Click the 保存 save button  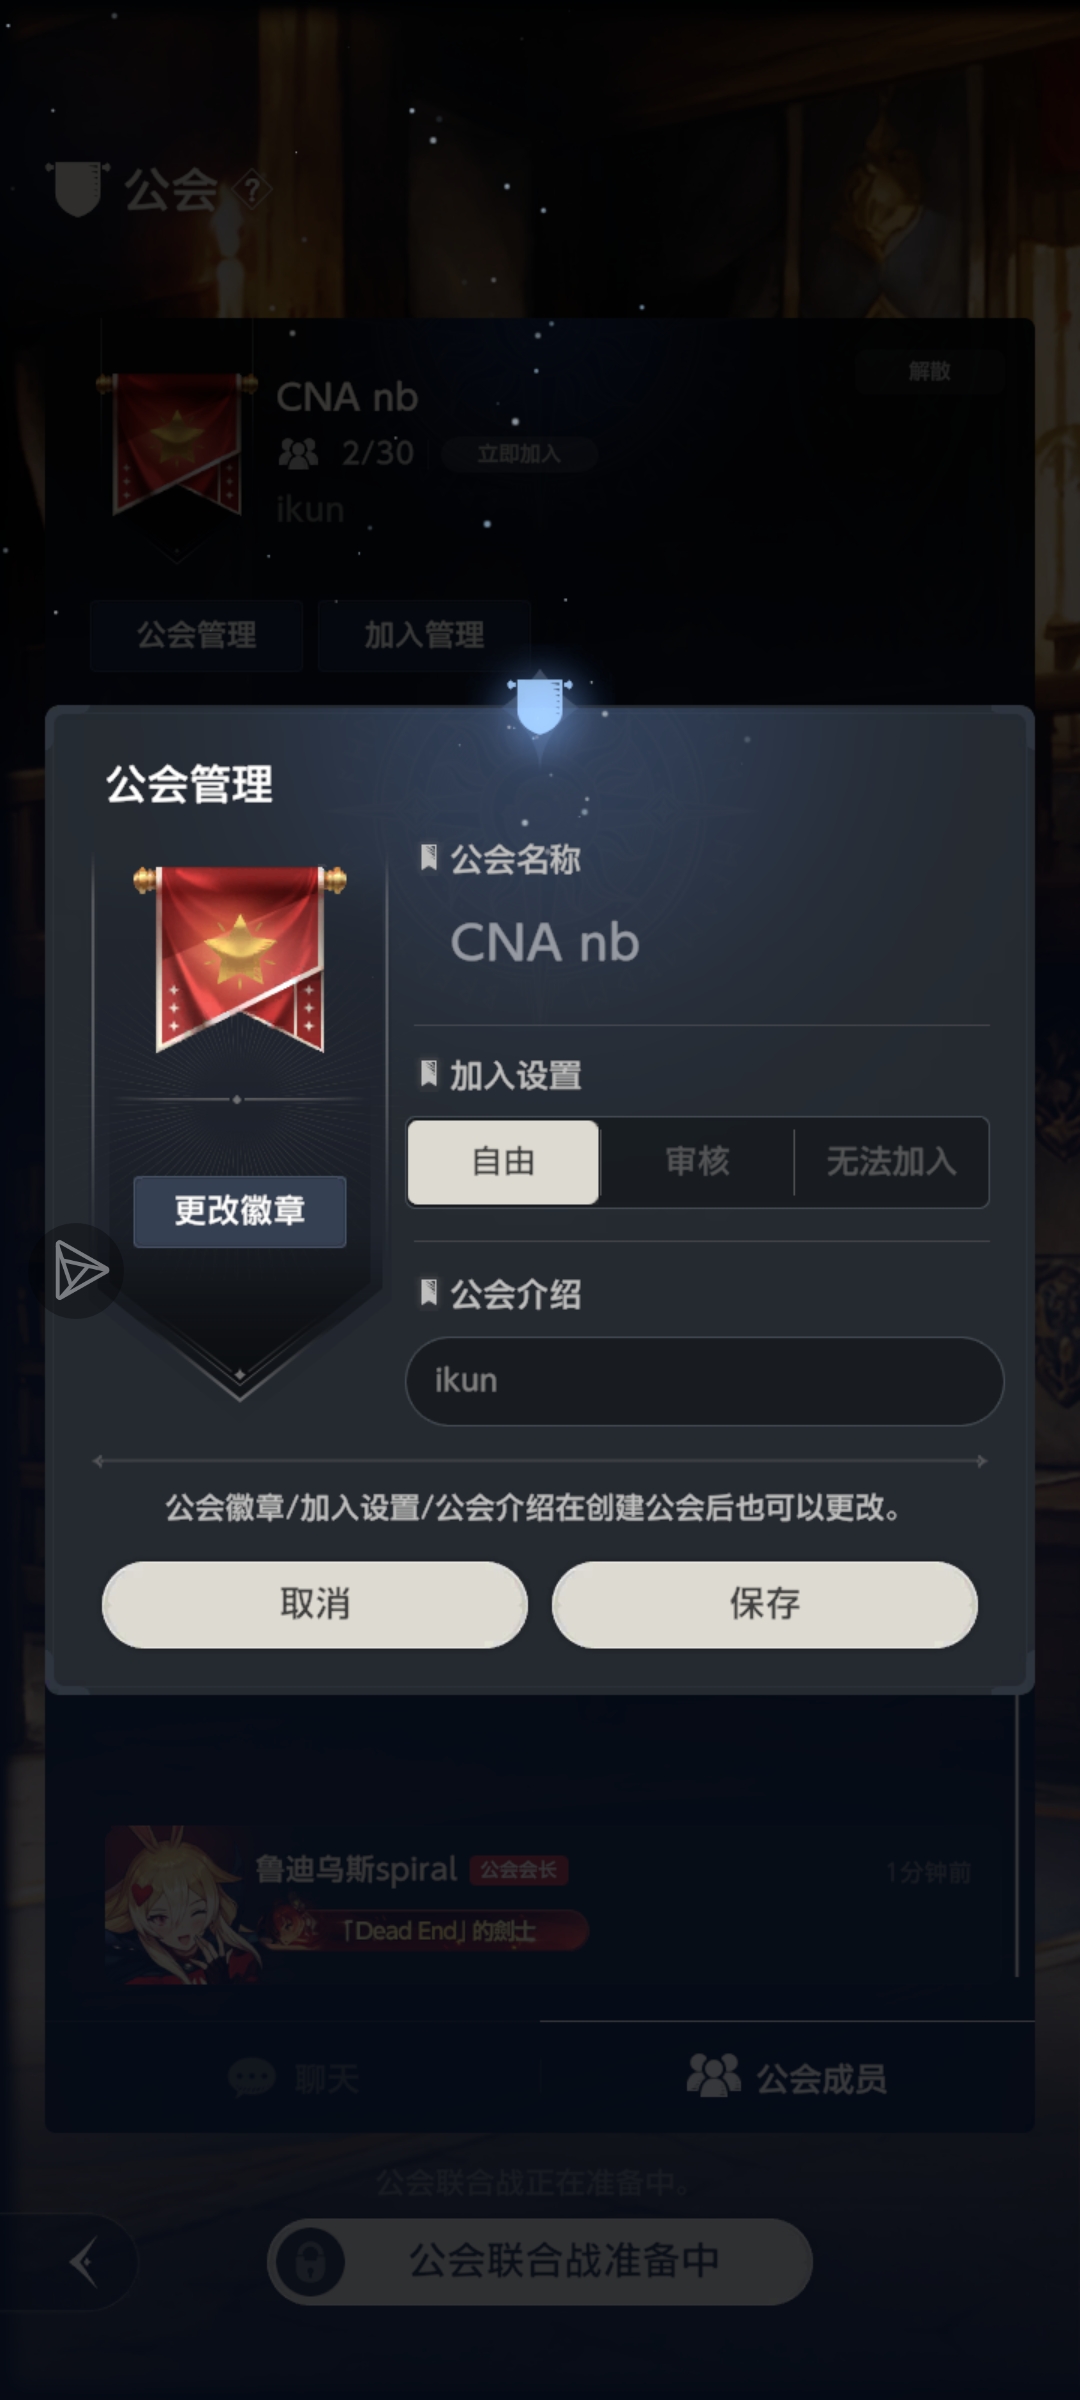point(765,1604)
